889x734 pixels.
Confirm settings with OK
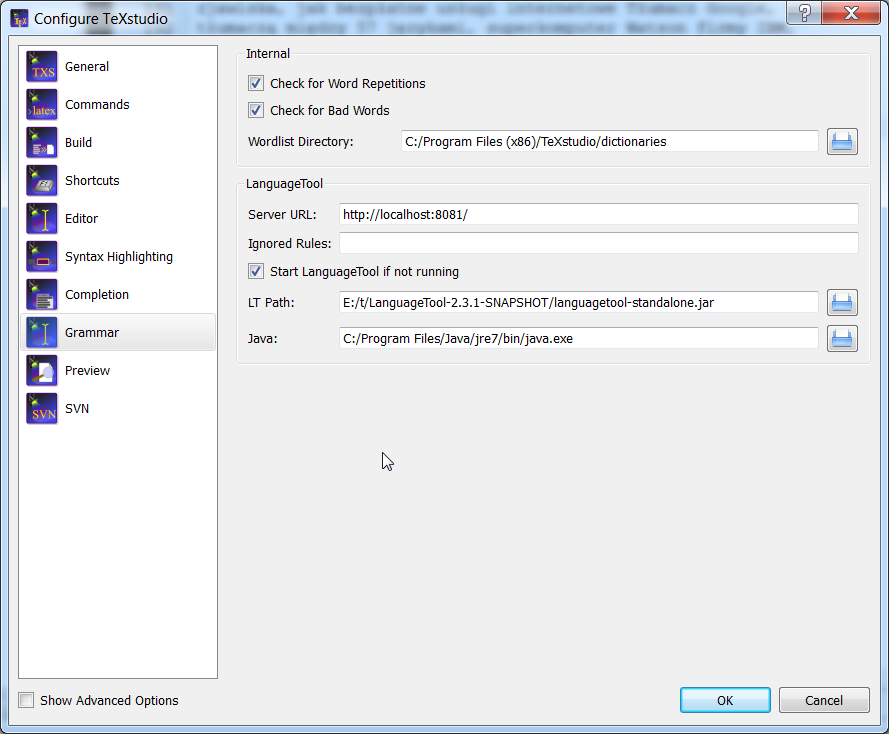[725, 700]
